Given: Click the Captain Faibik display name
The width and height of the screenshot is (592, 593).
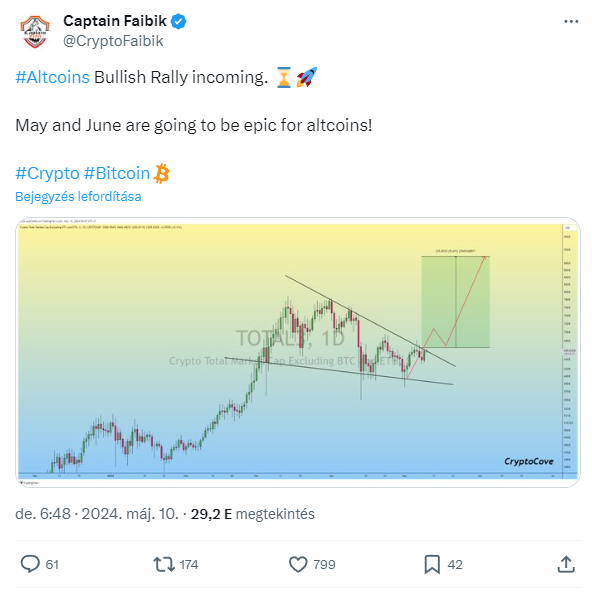Looking at the screenshot, I should (115, 21).
